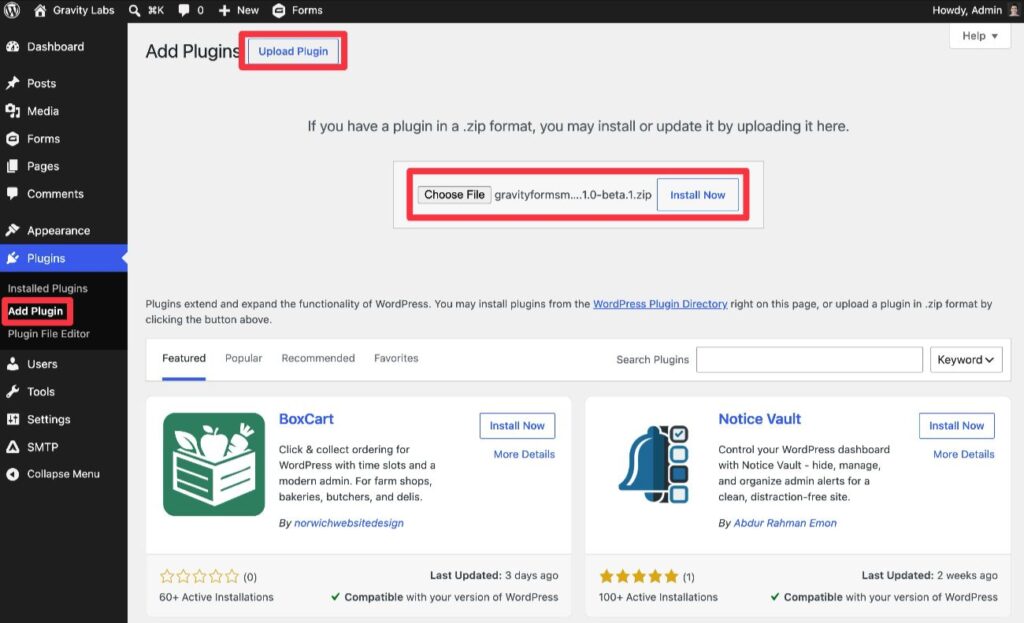Open the BoxCart title link
Image resolution: width=1024 pixels, height=623 pixels.
306,419
